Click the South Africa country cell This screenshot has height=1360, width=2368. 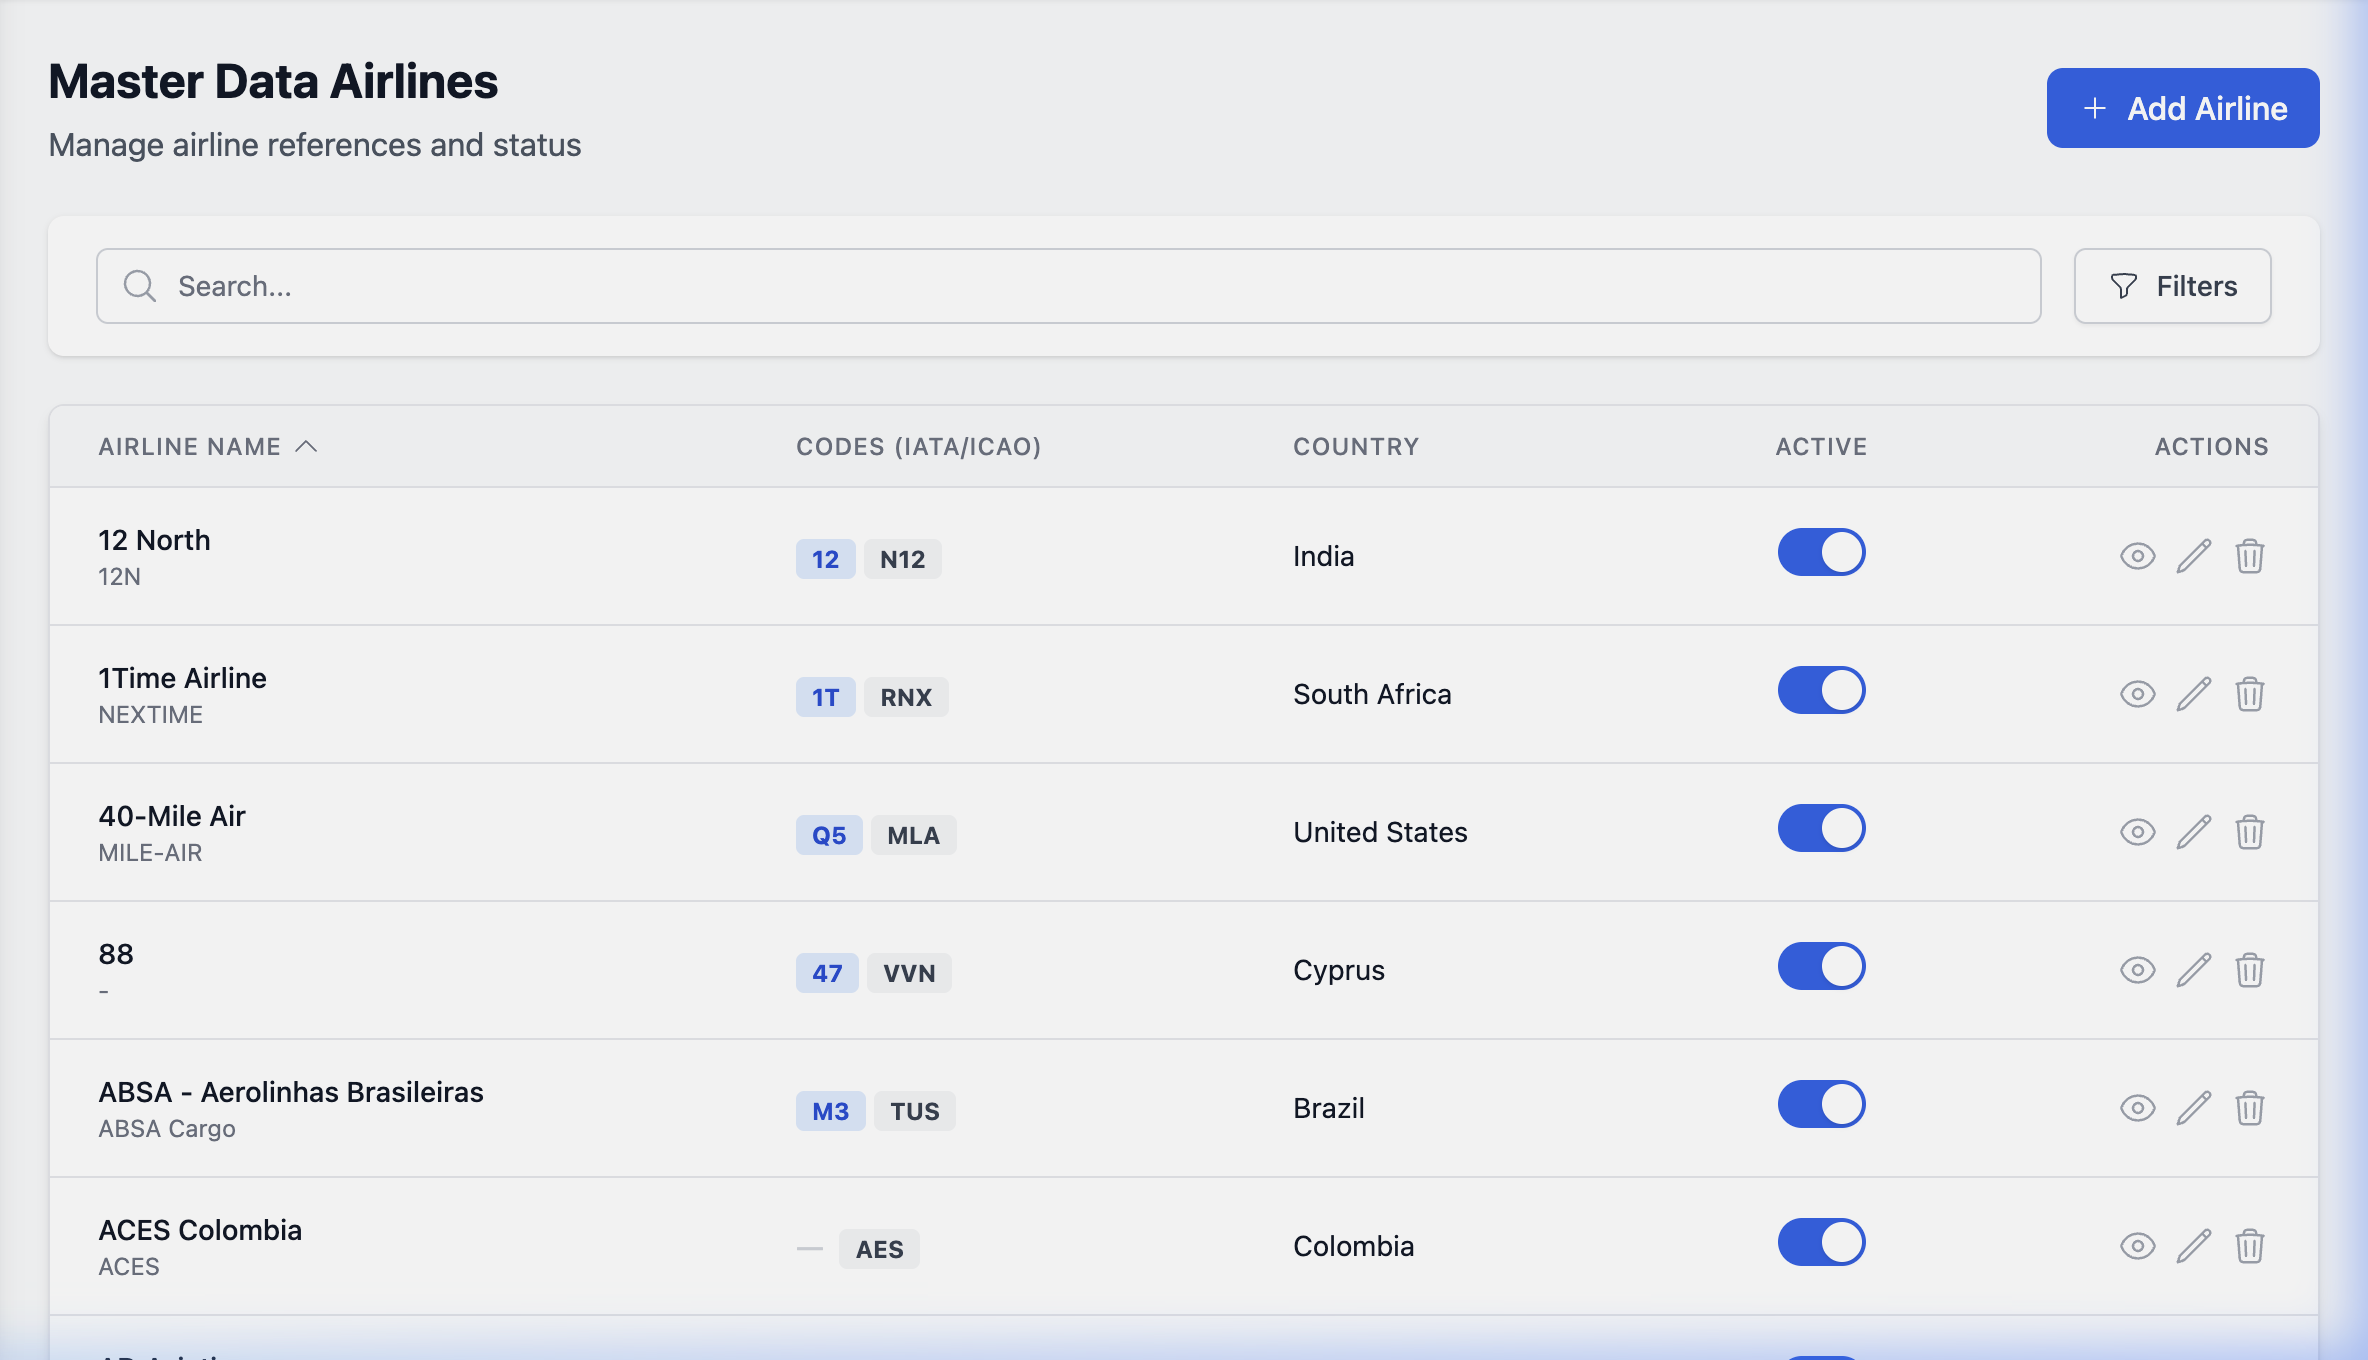[1372, 694]
